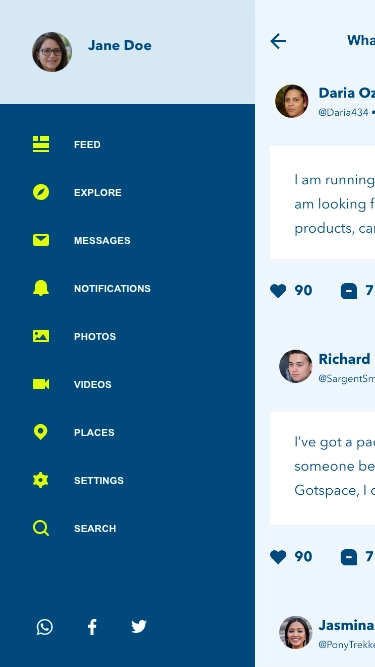The image size is (375, 667).
Task: Like Daria's post with the heart
Action: pos(278,291)
